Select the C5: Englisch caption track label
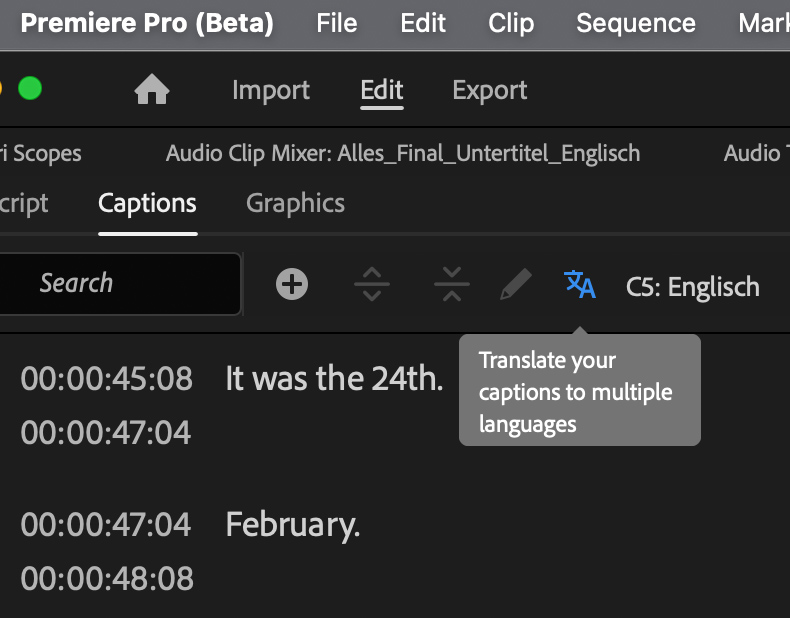 click(x=692, y=287)
